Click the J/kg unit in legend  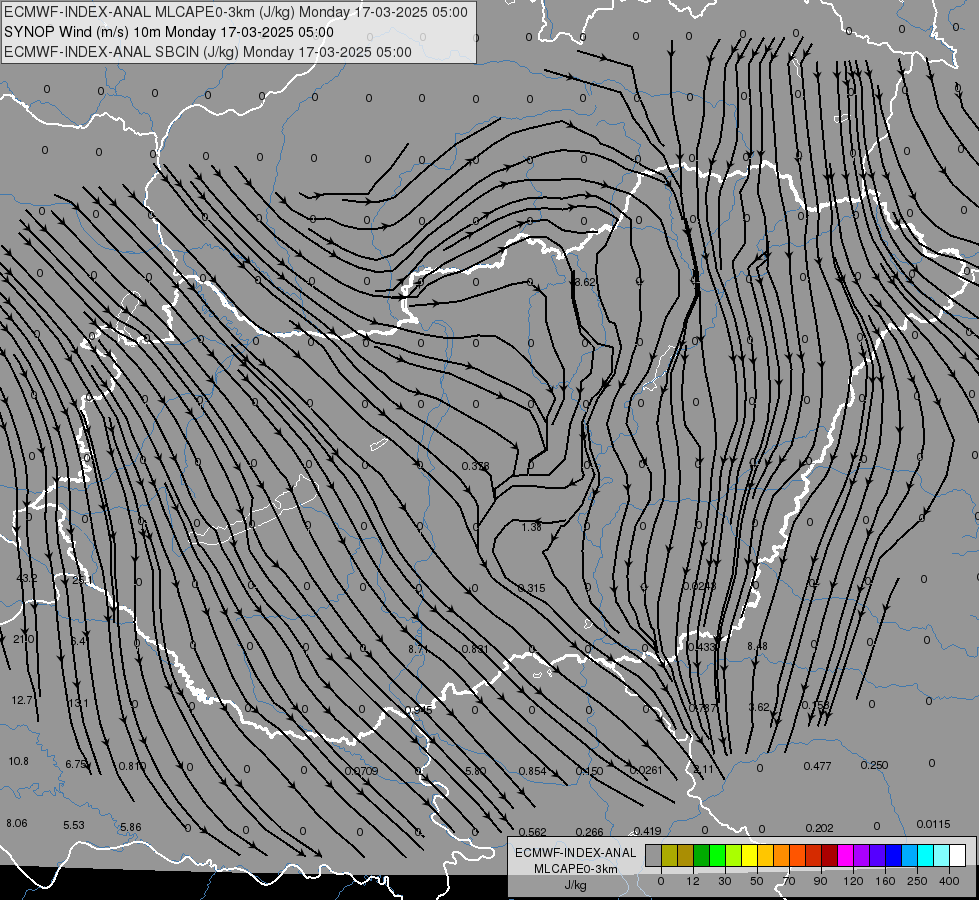click(576, 885)
